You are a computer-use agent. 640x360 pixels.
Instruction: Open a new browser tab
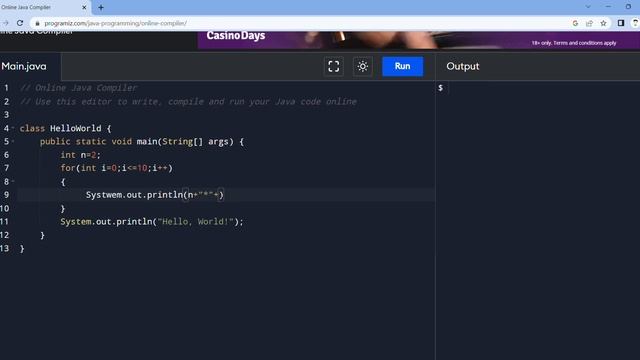(101, 7)
